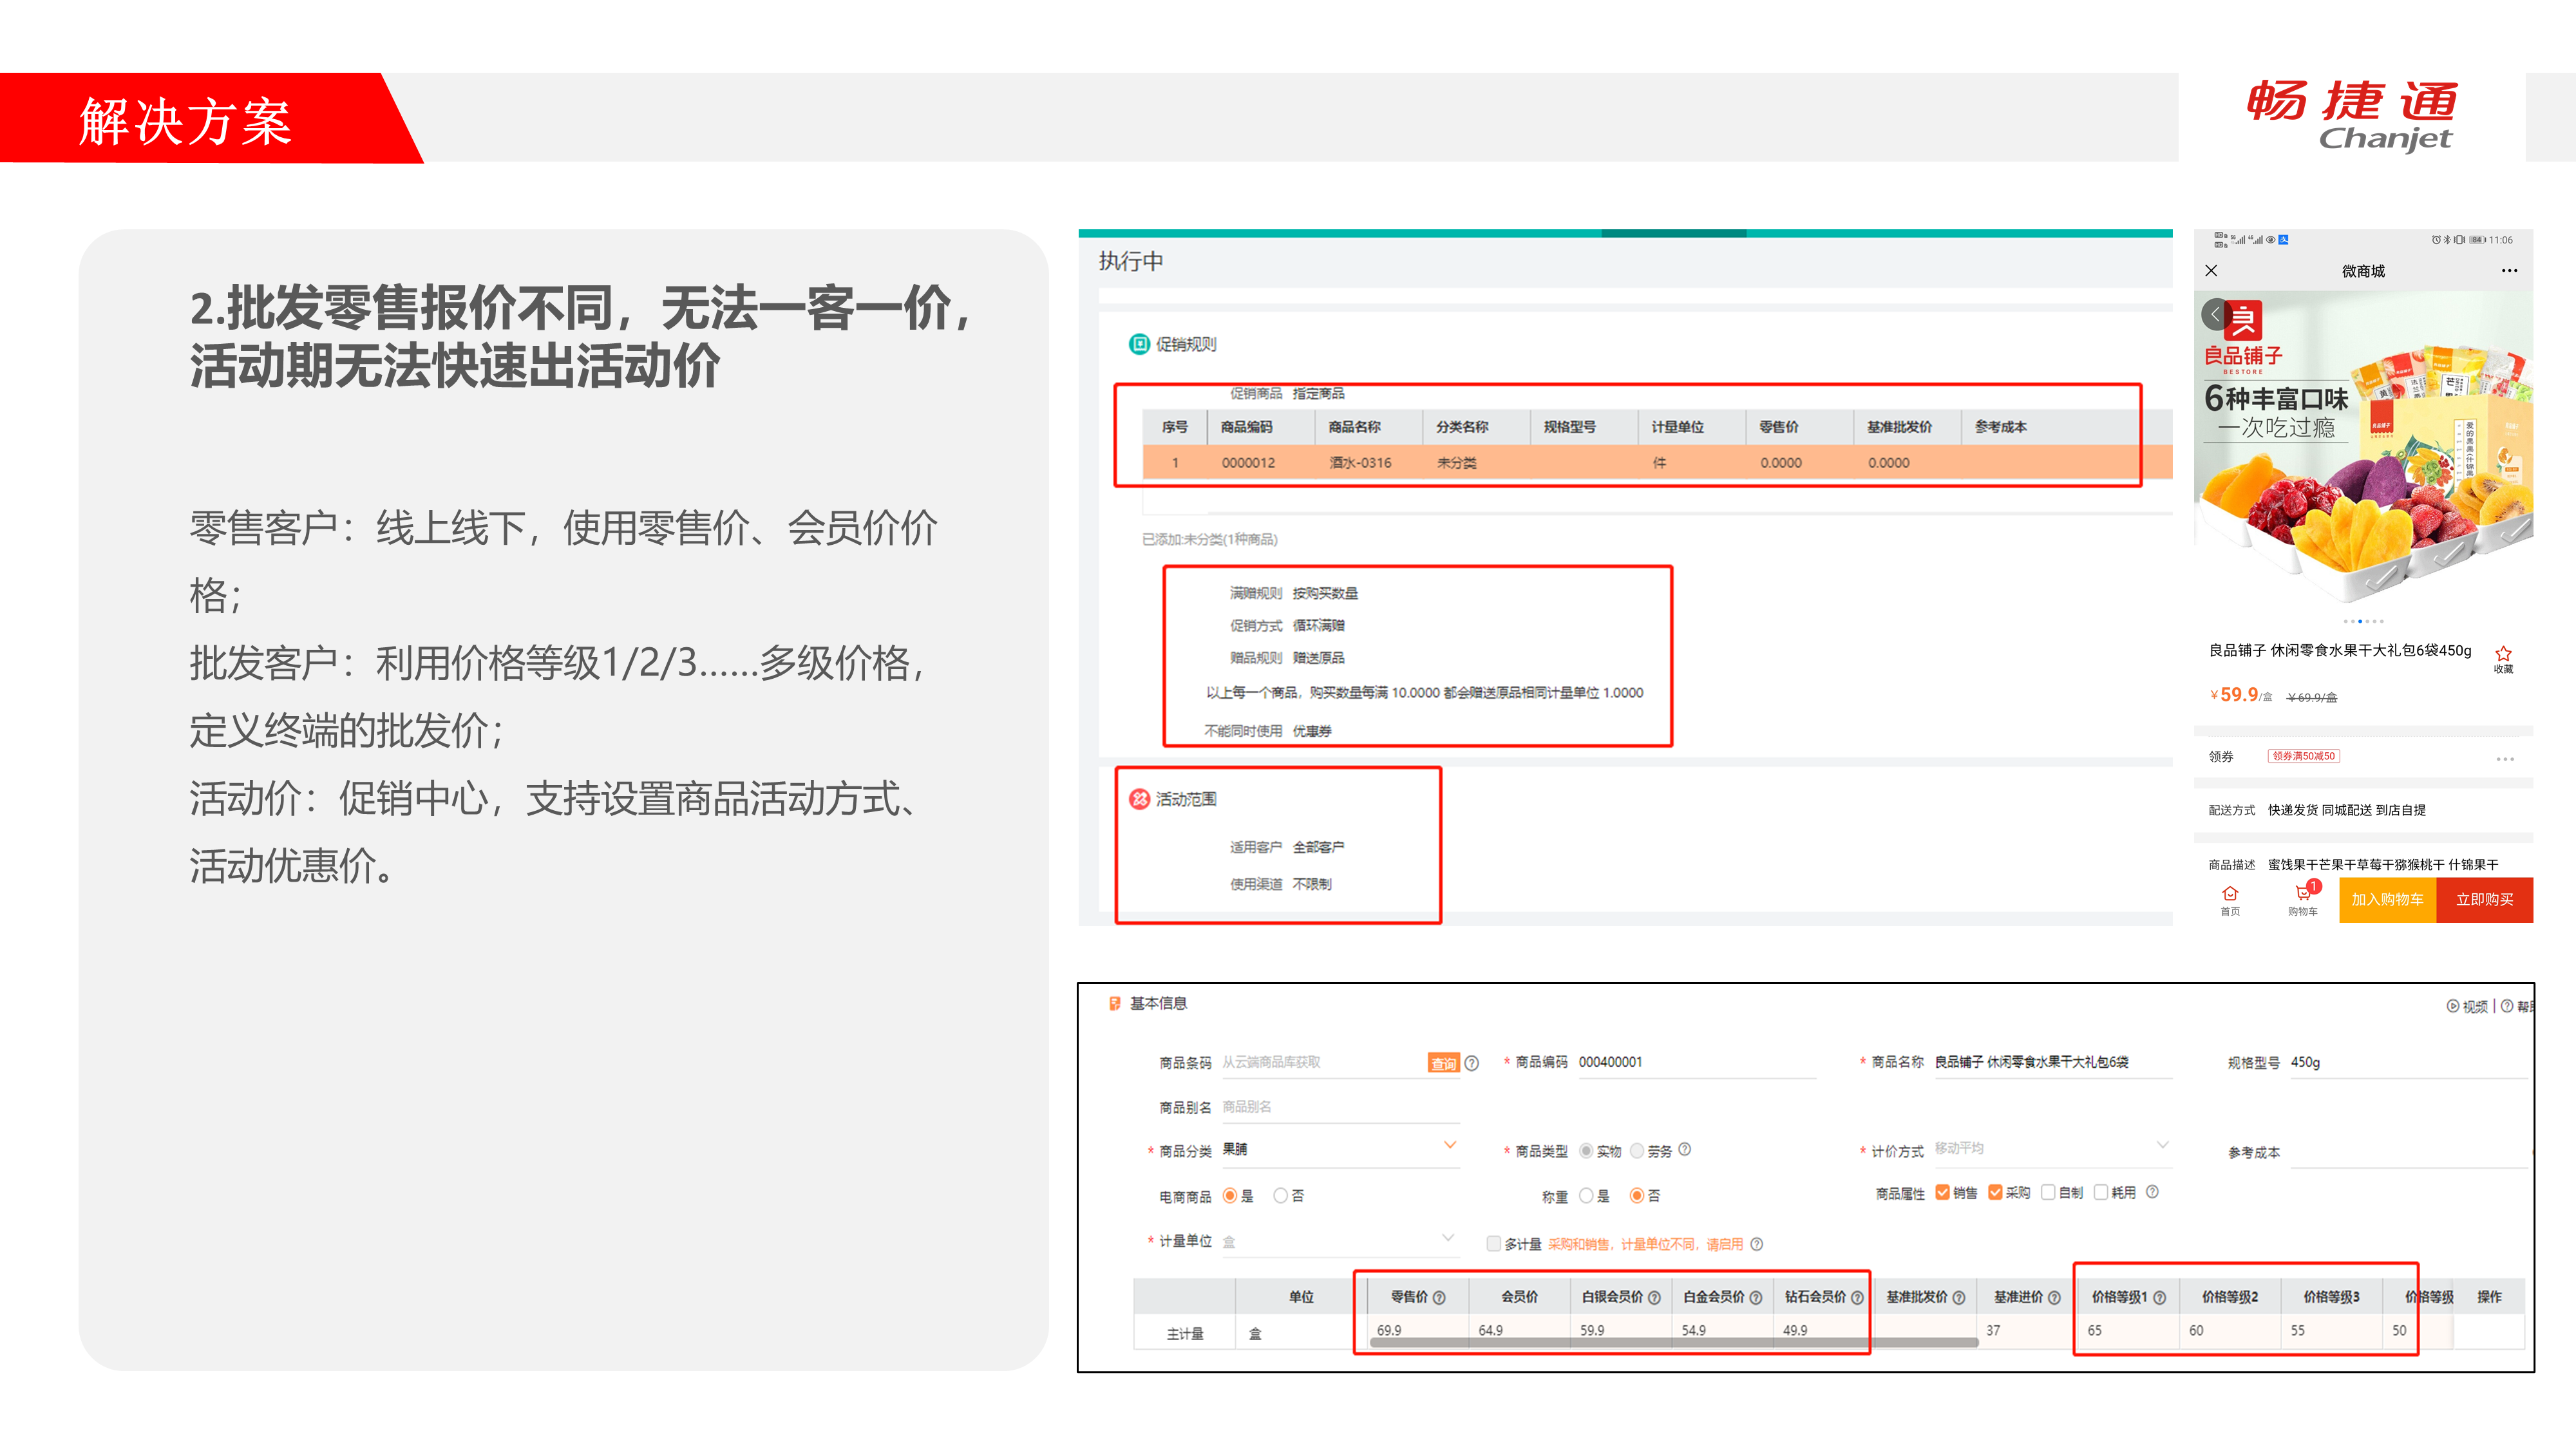The width and height of the screenshot is (2576, 1449).
Task: Click help icon beside 价格等级1 header
Action: coord(2159,1297)
